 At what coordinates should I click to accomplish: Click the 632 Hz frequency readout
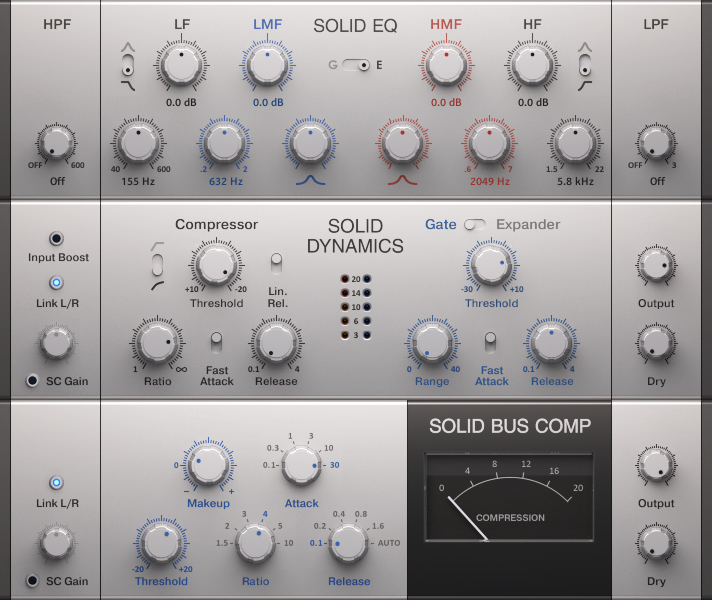[x=226, y=182]
